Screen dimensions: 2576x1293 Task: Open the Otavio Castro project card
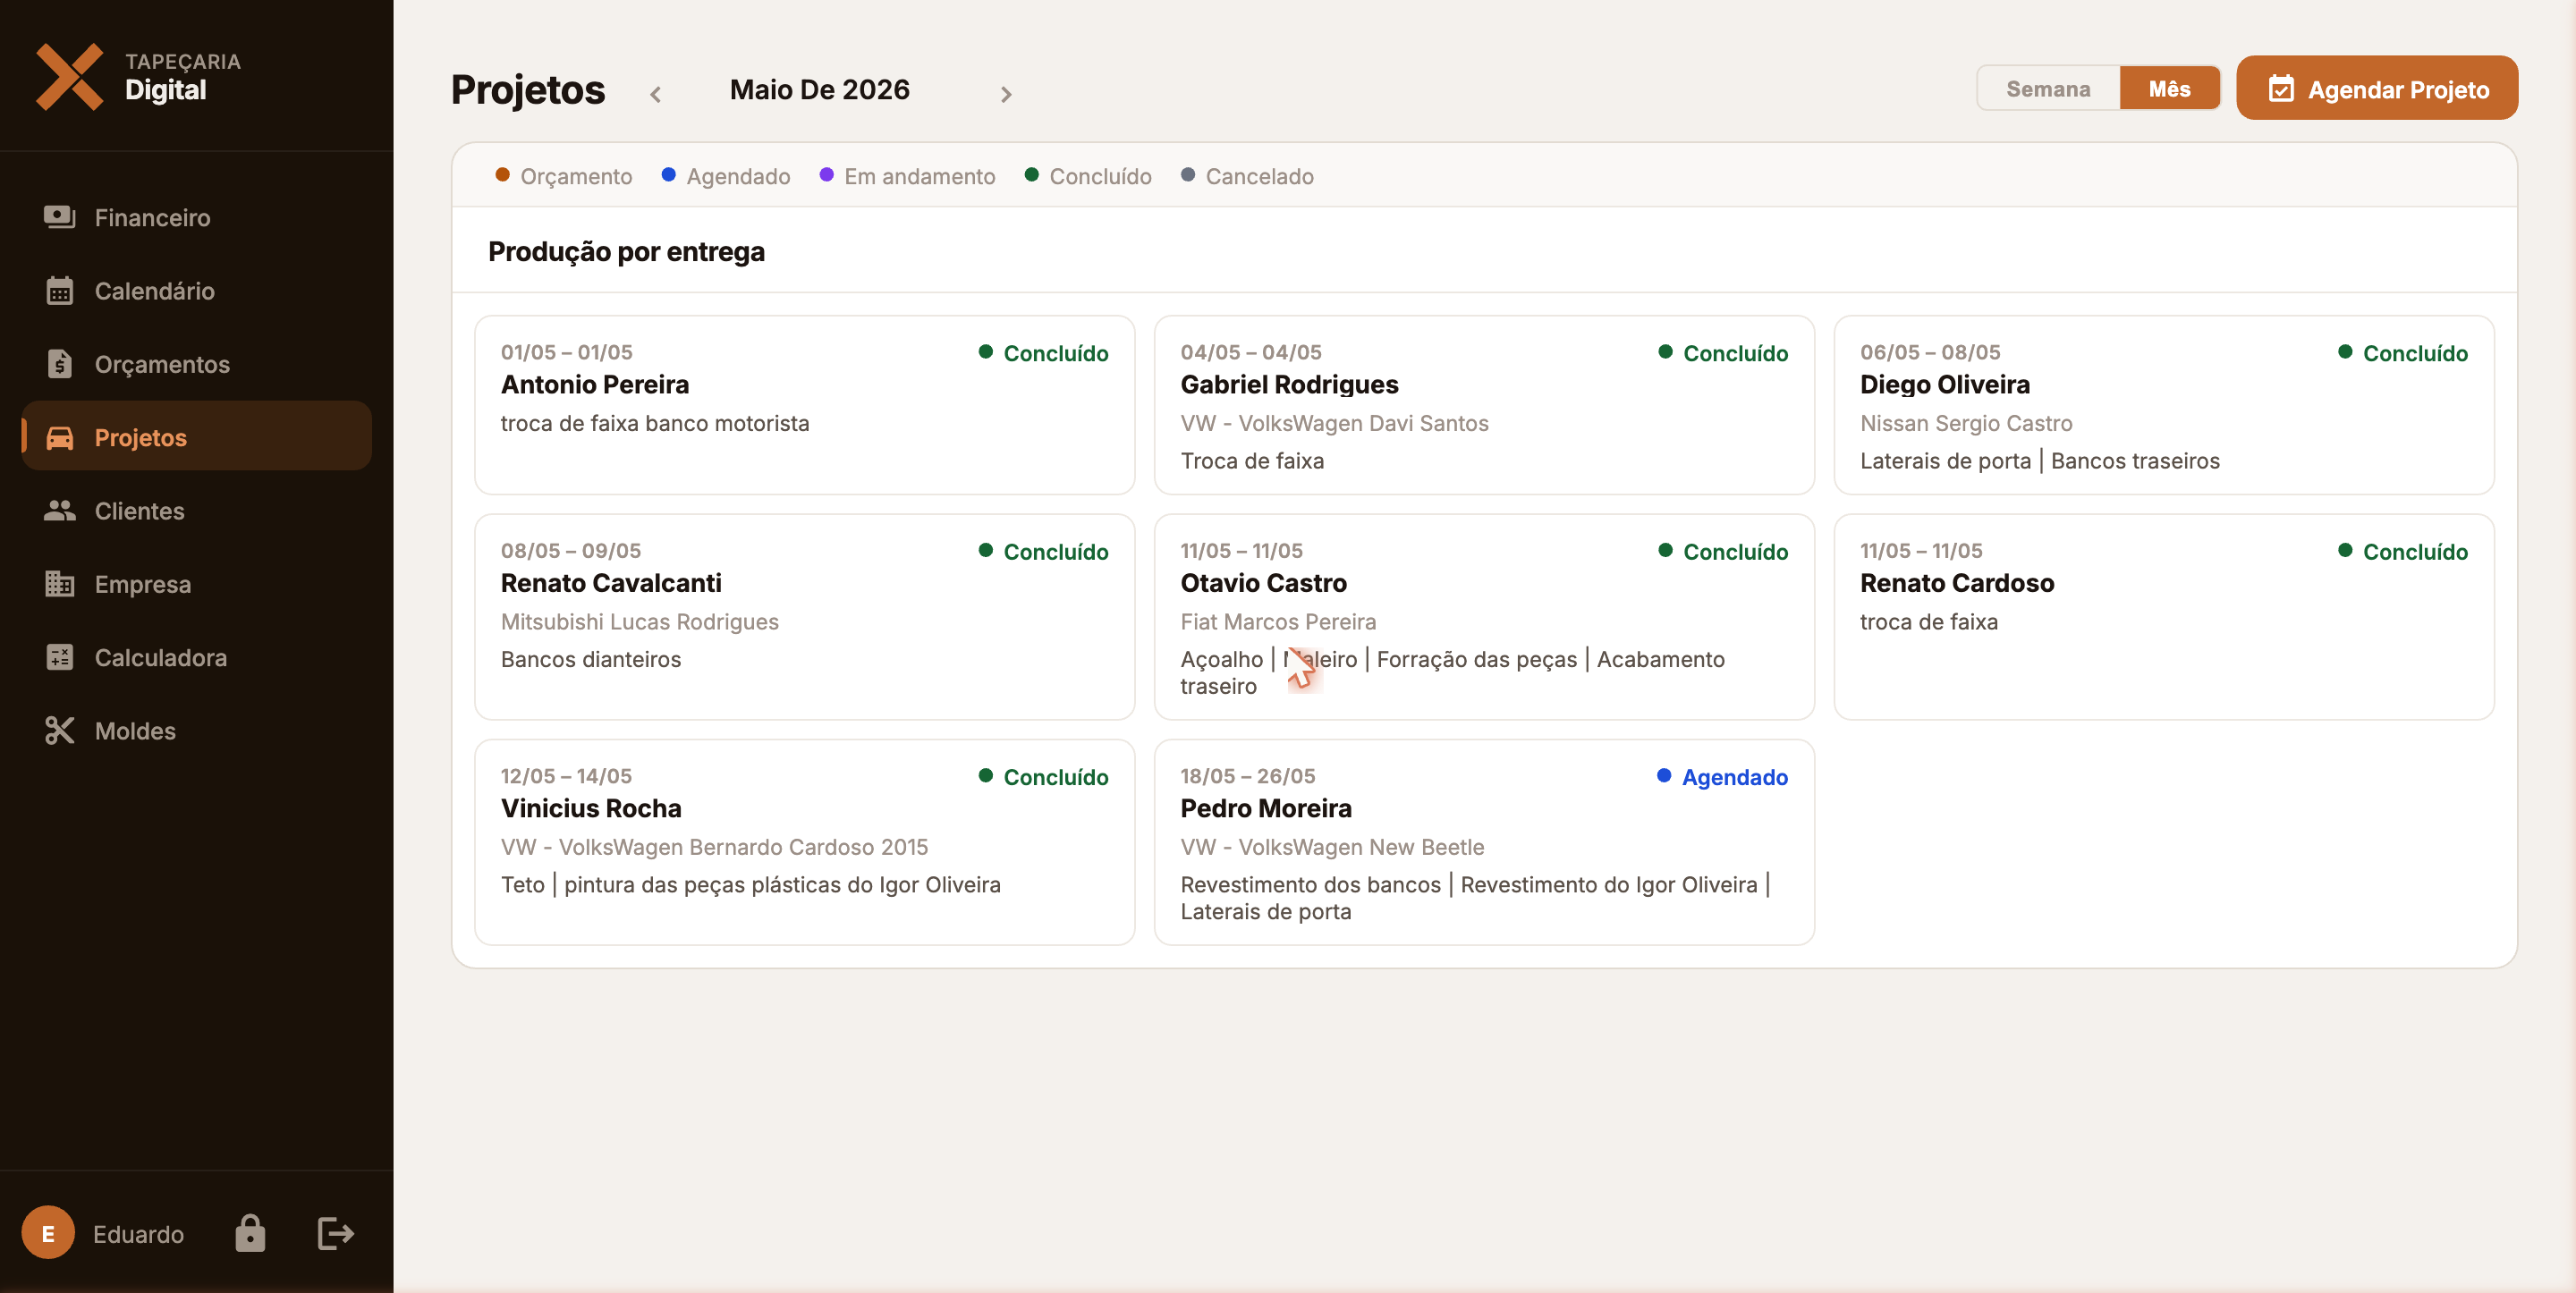pyautogui.click(x=1484, y=617)
